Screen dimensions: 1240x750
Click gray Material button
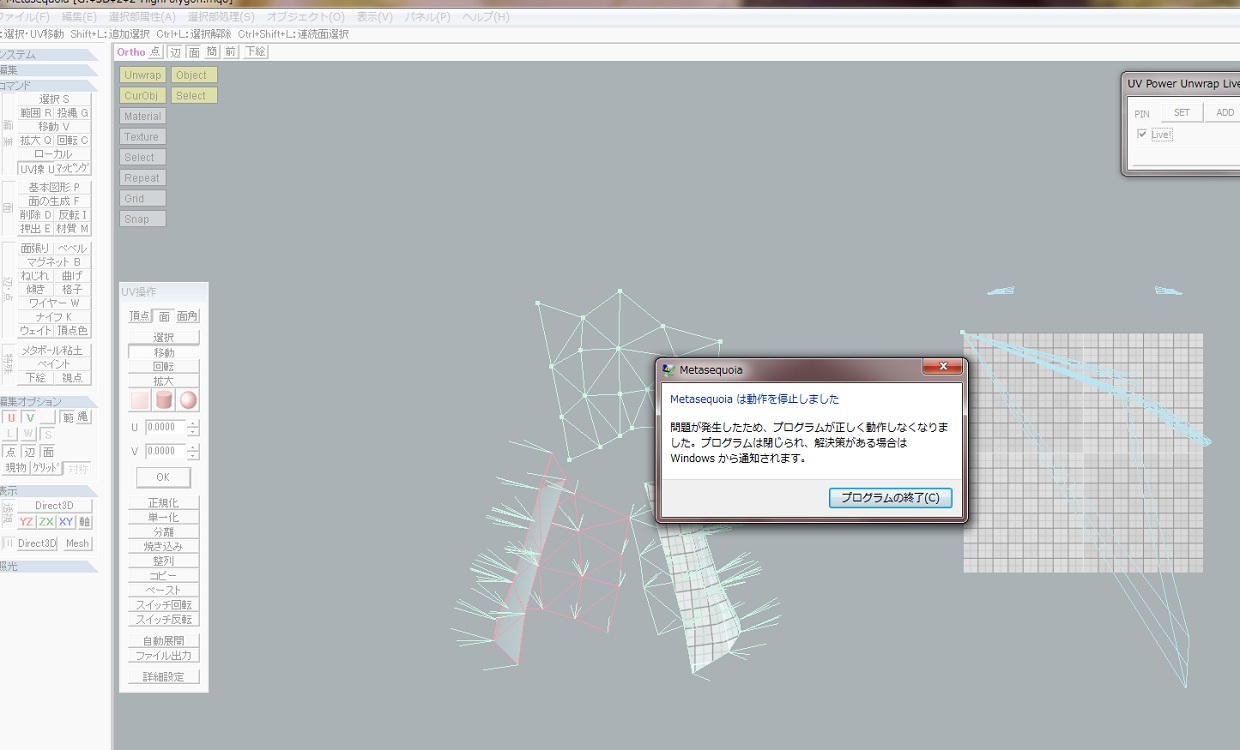click(143, 116)
